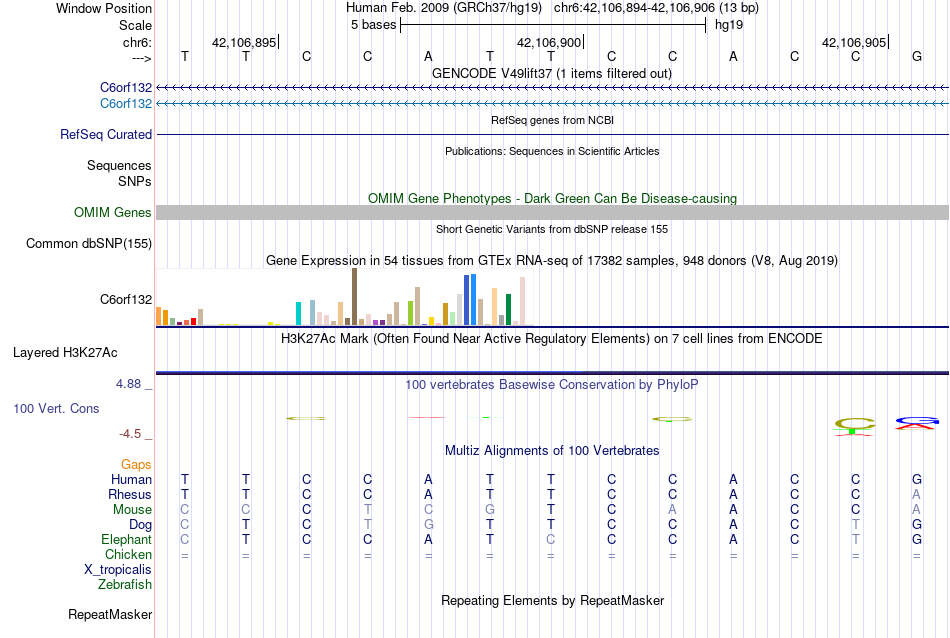Click the light blue C6orf132 GENCODE label

coord(126,104)
